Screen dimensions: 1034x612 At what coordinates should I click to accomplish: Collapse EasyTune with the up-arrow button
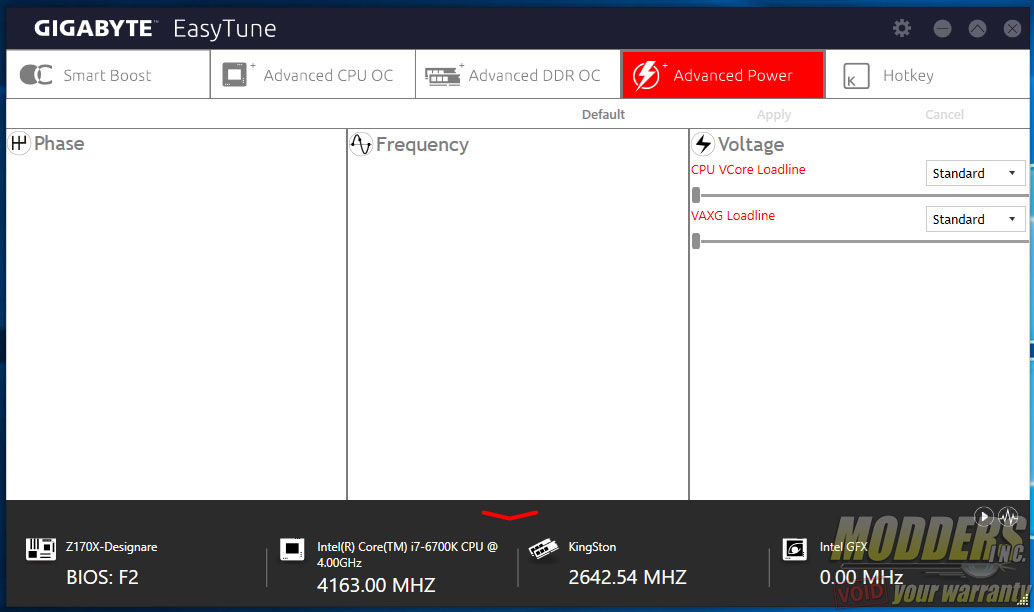[x=977, y=28]
